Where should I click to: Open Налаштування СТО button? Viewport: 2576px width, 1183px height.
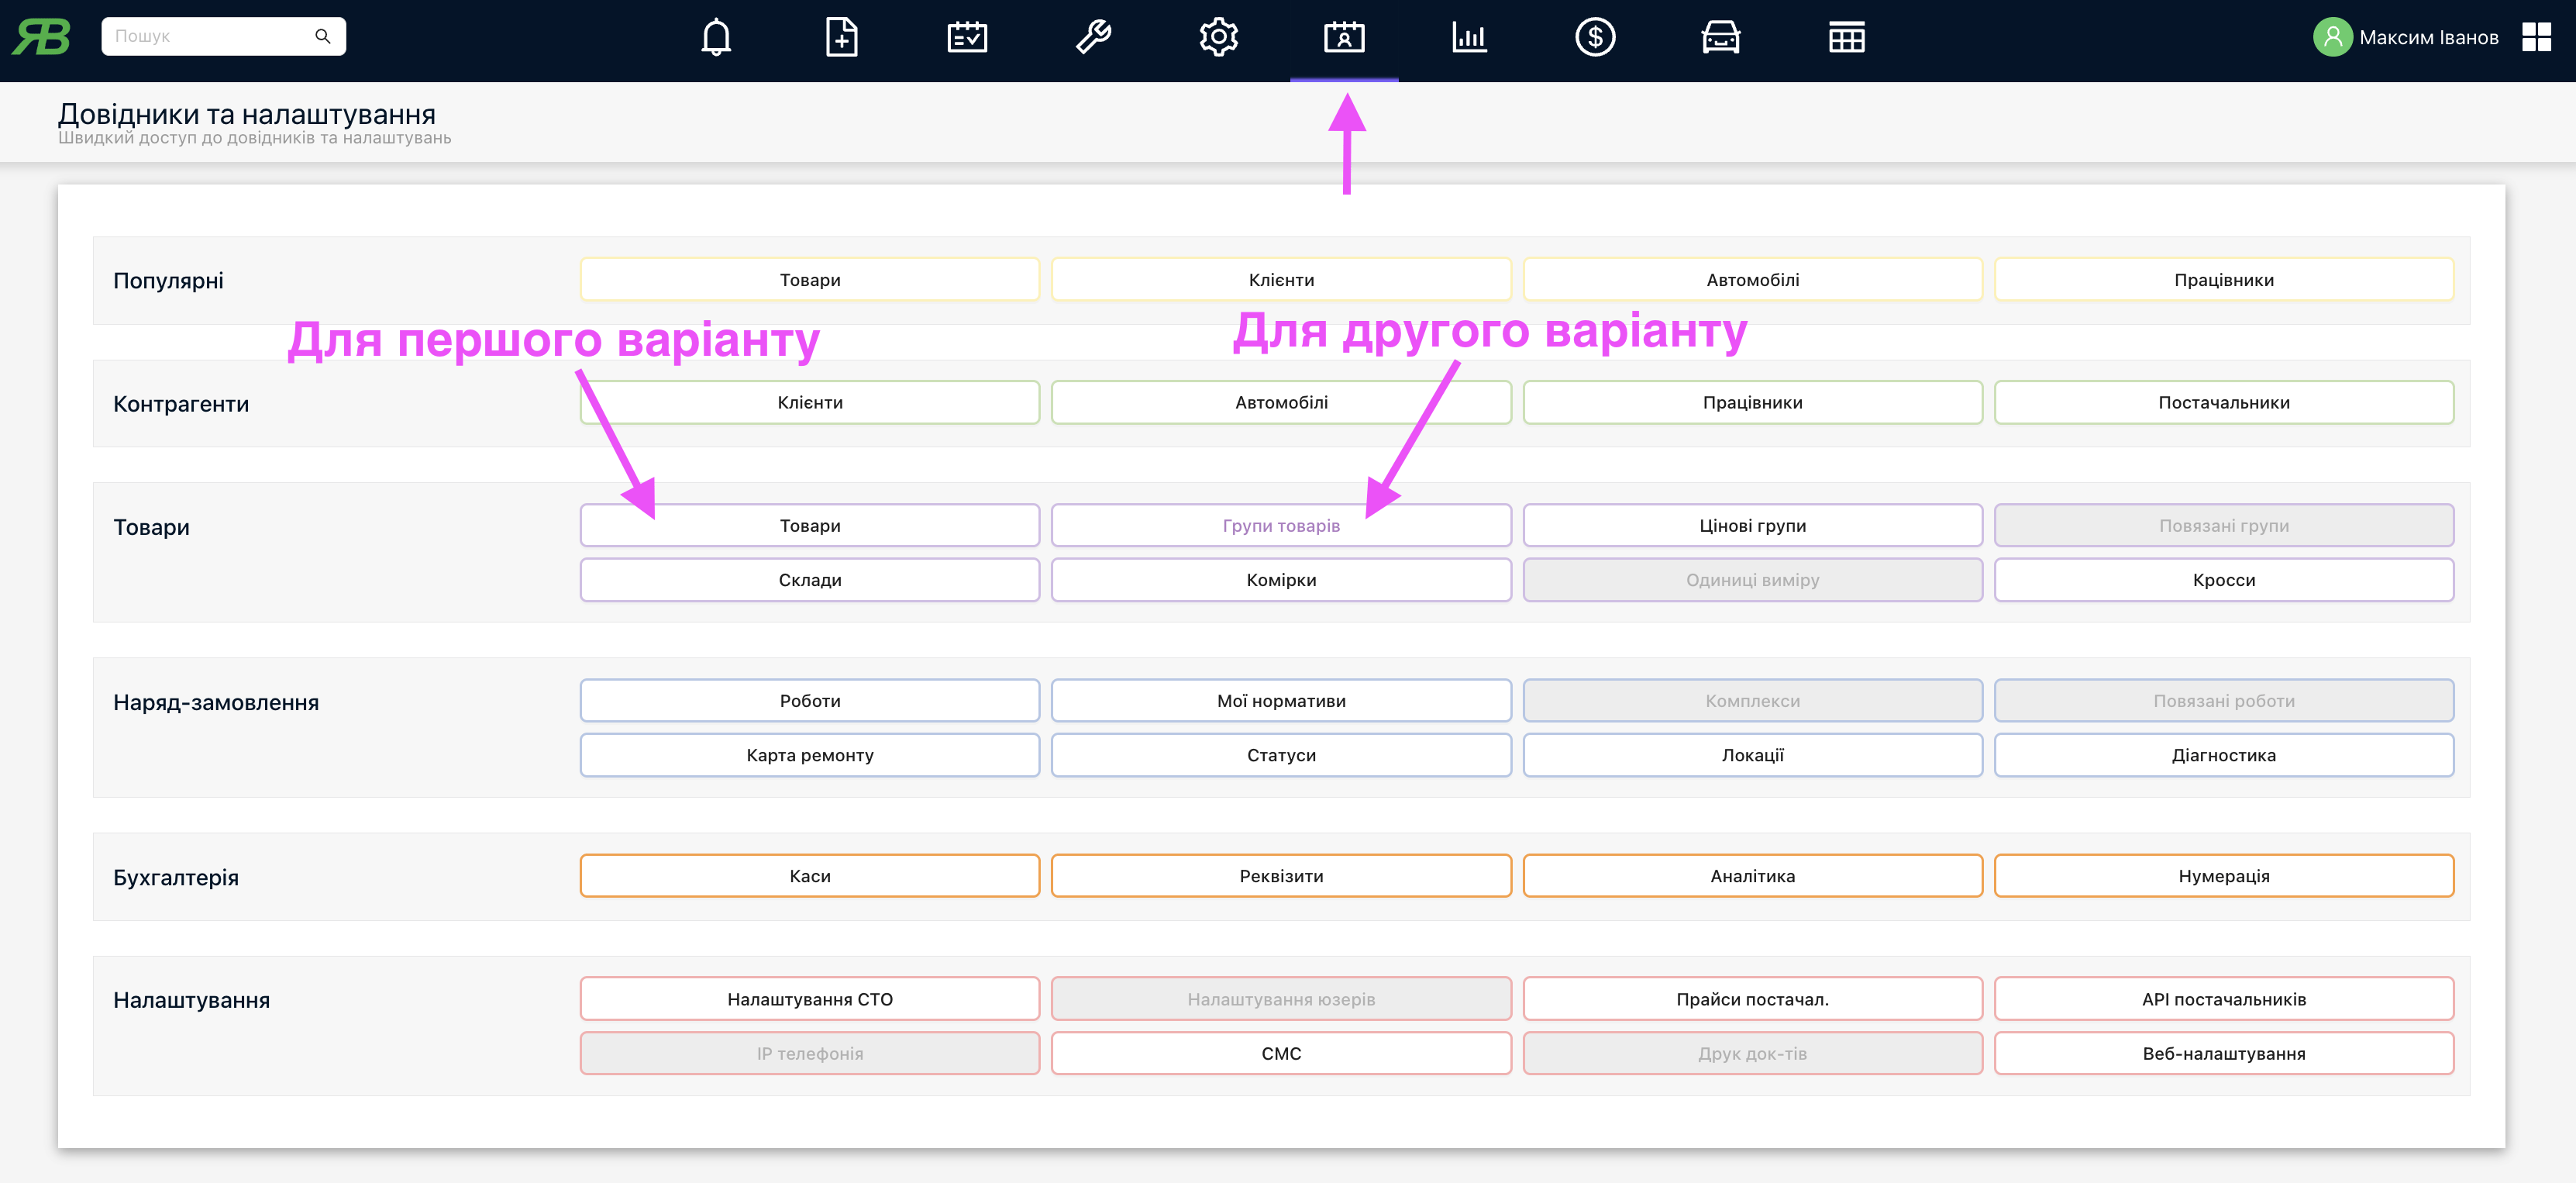pos(809,999)
